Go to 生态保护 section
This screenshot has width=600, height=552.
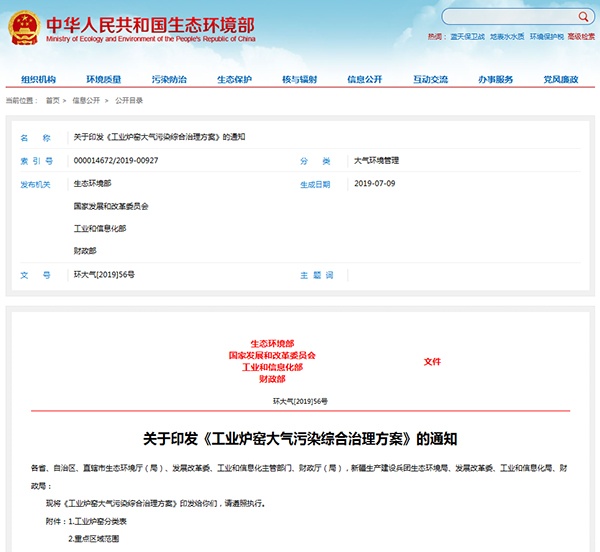click(234, 79)
